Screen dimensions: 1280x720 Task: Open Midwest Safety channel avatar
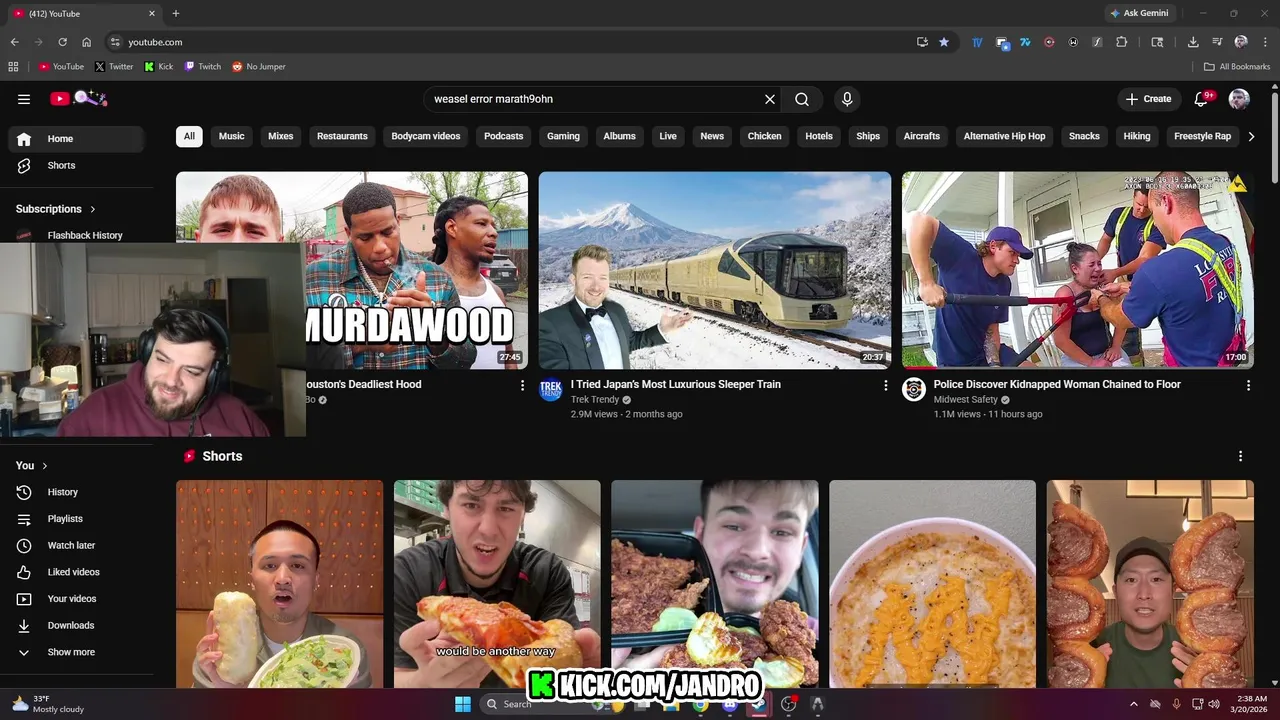pyautogui.click(x=914, y=390)
